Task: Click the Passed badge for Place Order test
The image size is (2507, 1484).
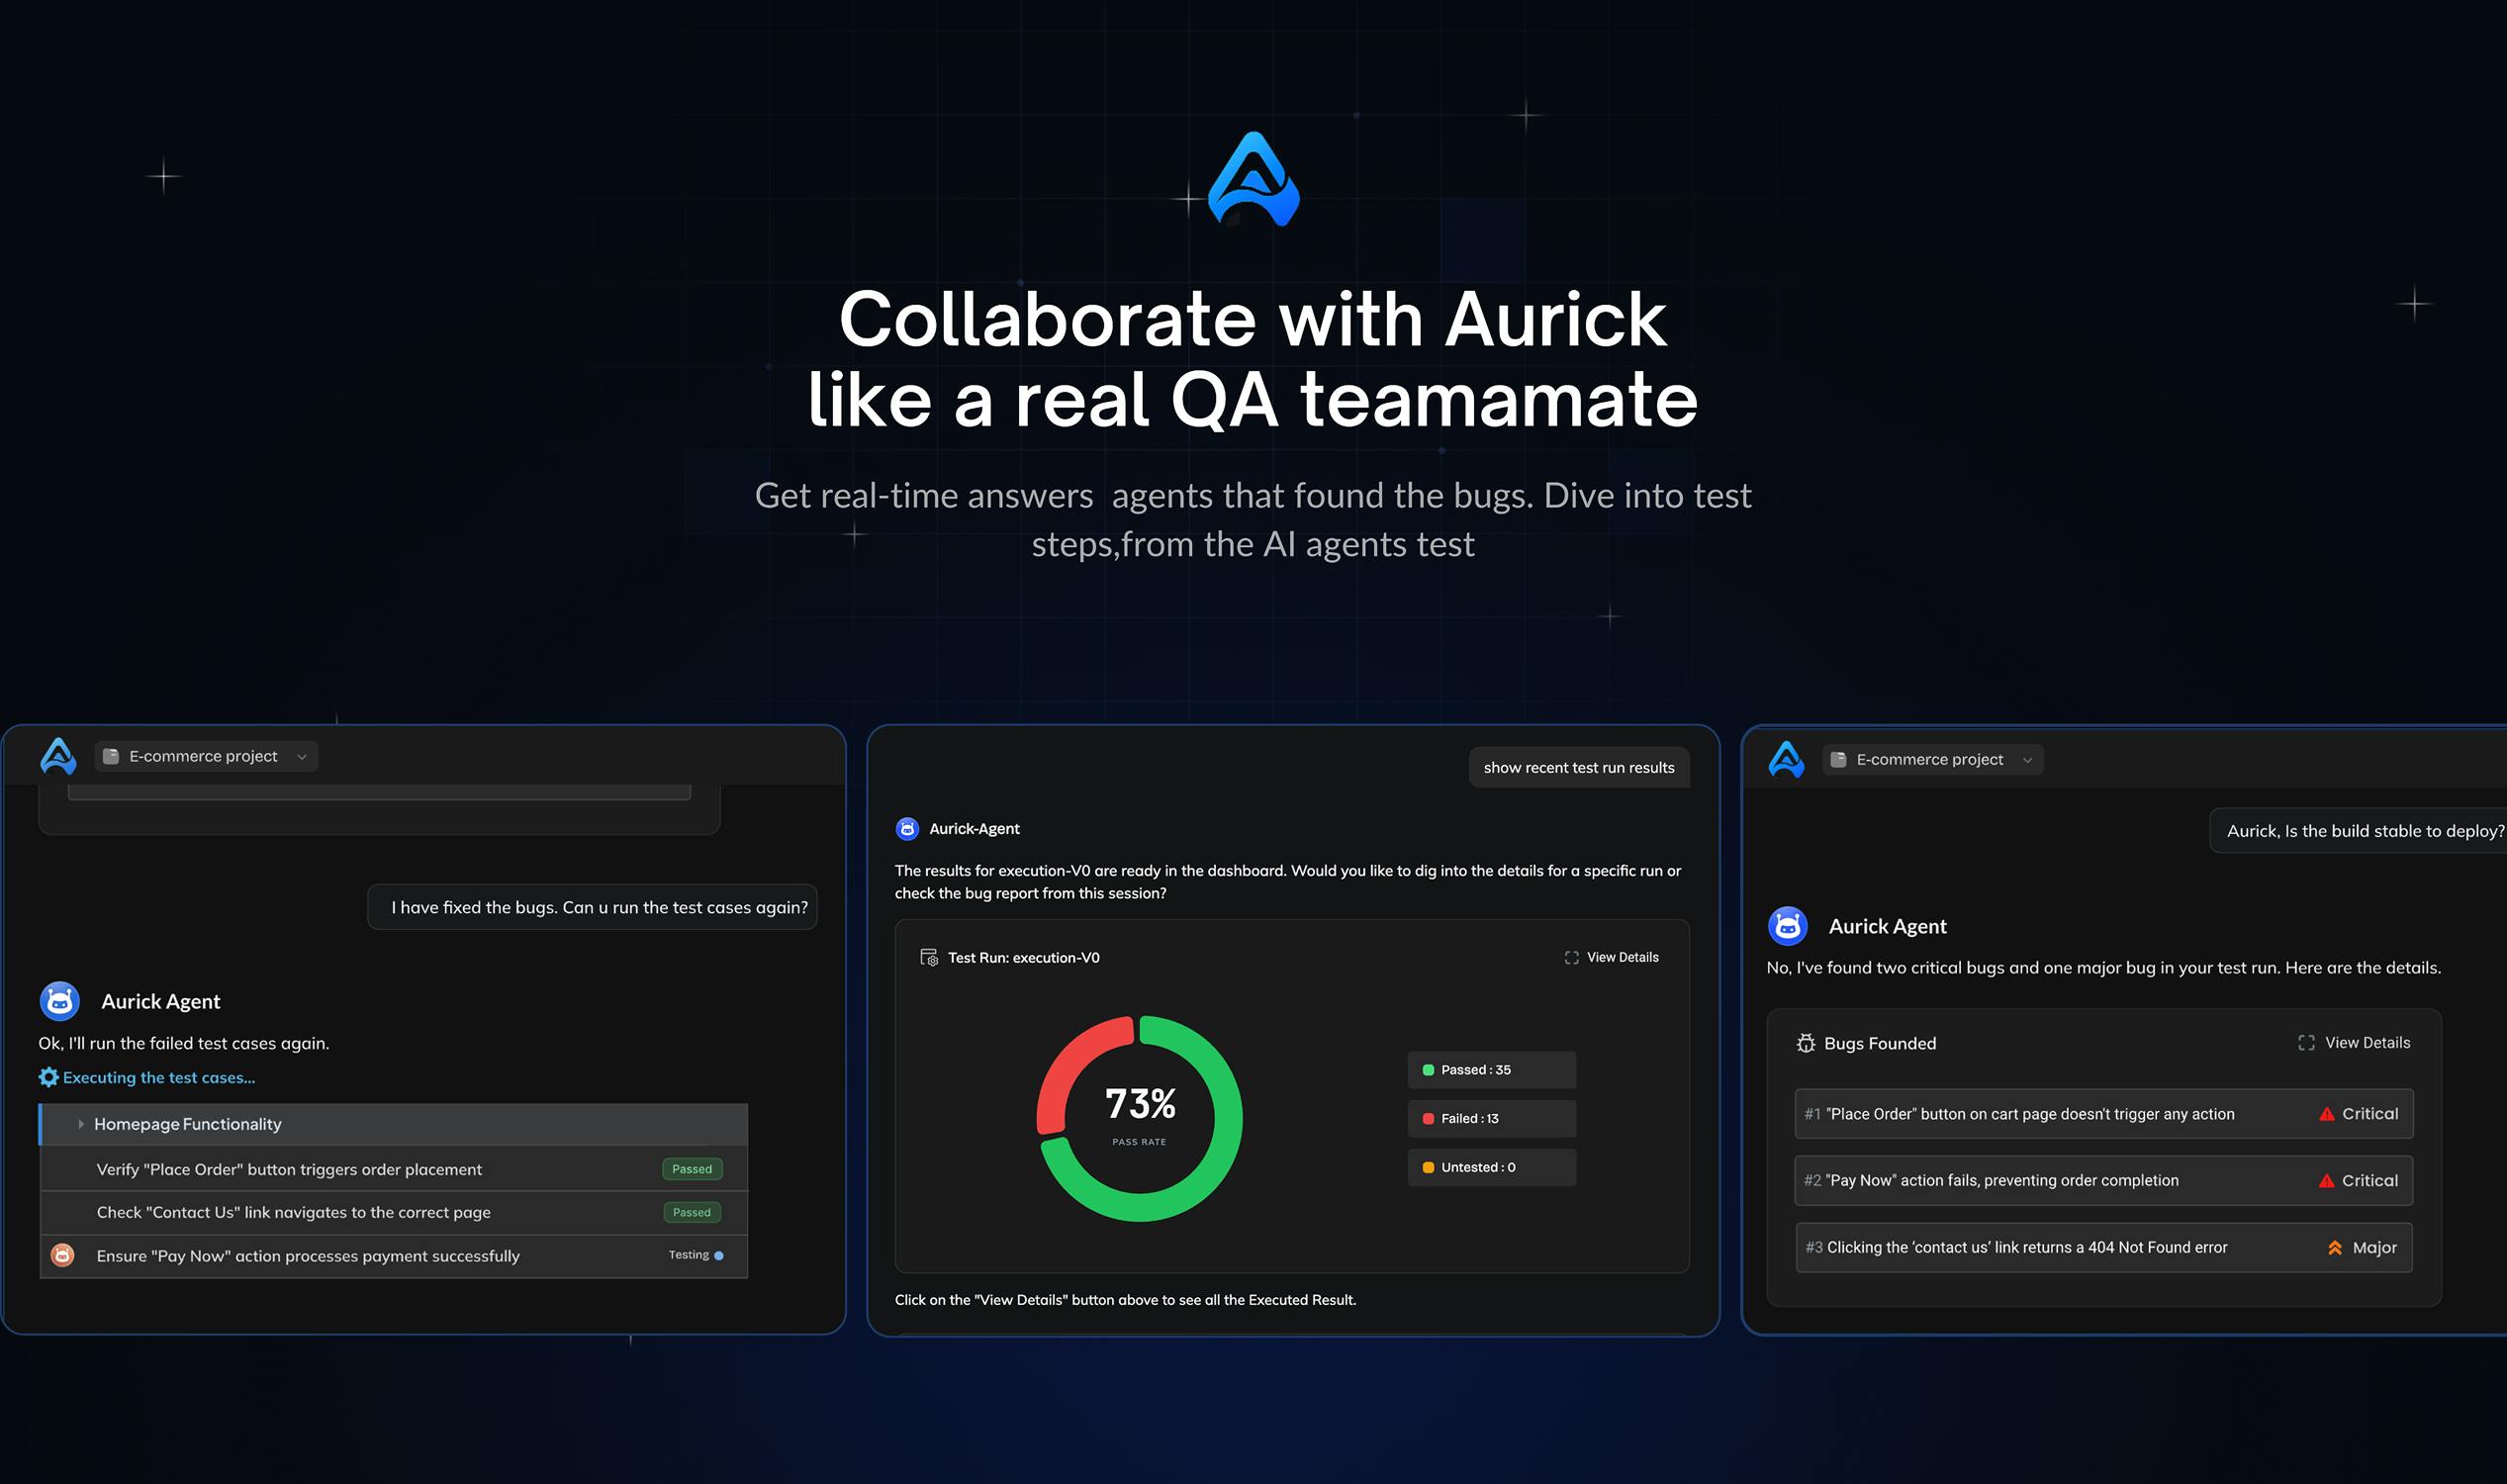Action: coord(692,1169)
